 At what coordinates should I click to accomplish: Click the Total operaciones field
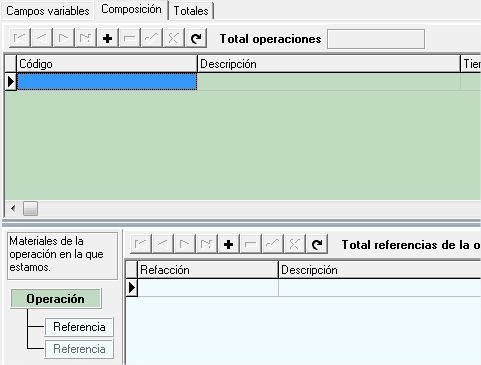click(x=376, y=39)
